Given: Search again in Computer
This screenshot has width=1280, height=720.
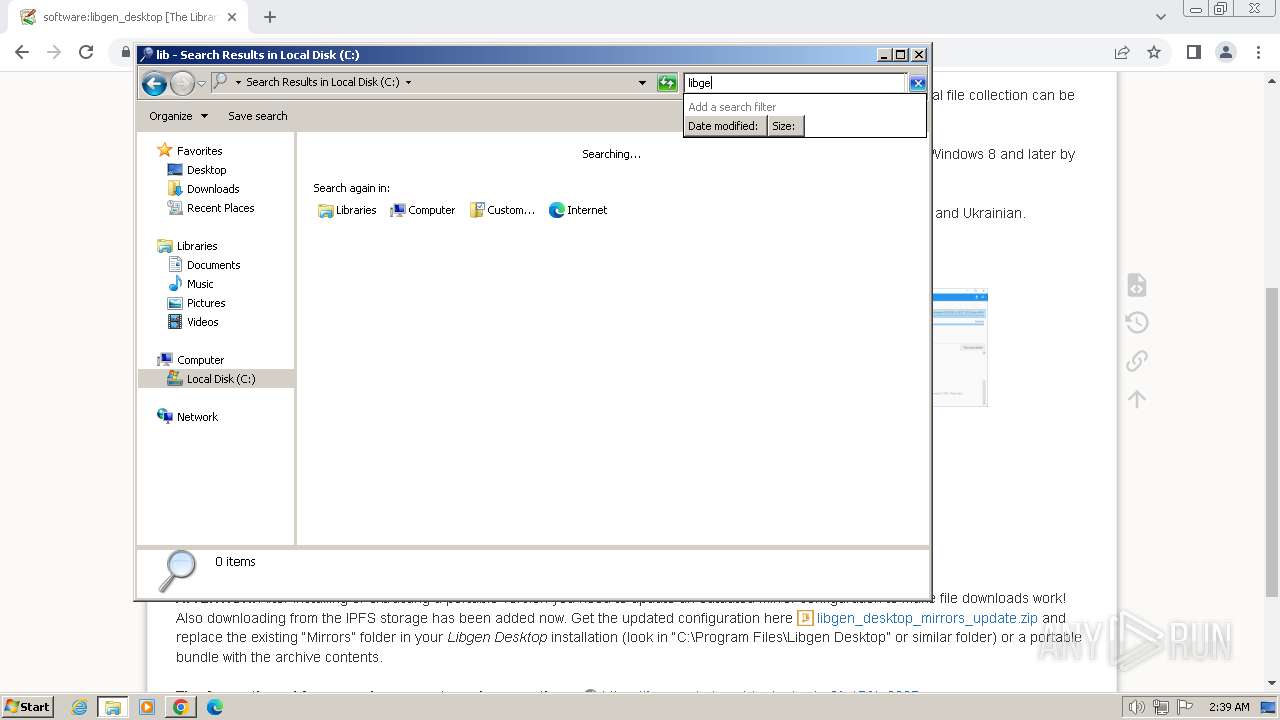Looking at the screenshot, I should click(x=422, y=210).
